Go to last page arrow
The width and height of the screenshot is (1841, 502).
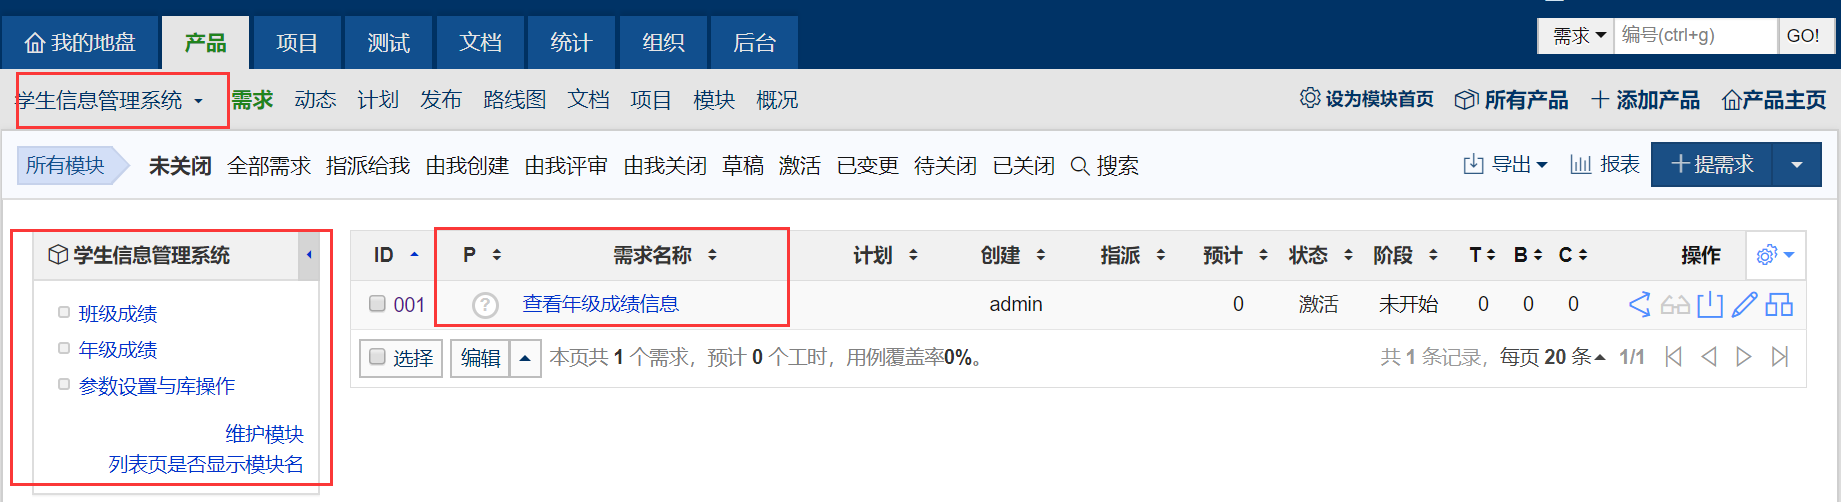pos(1780,357)
